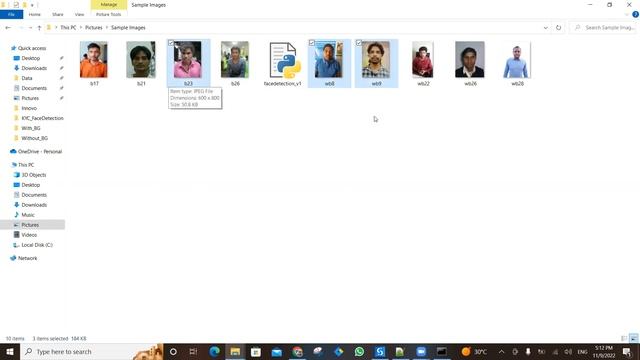This screenshot has width=640, height=360.
Task: Click Pictures in address breadcrumb
Action: (94, 28)
